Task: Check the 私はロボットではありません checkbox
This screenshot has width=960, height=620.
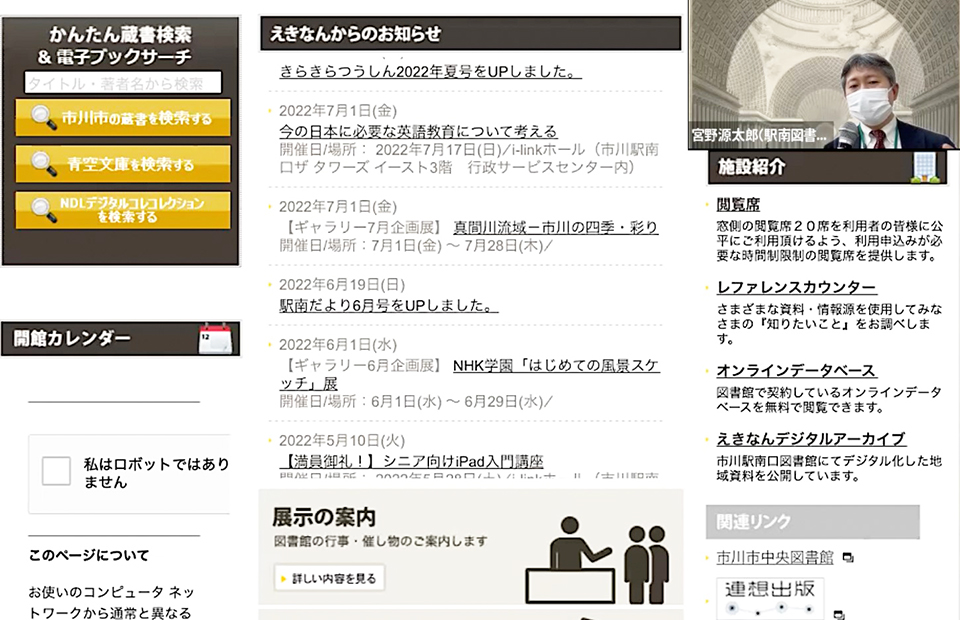Action: click(56, 471)
